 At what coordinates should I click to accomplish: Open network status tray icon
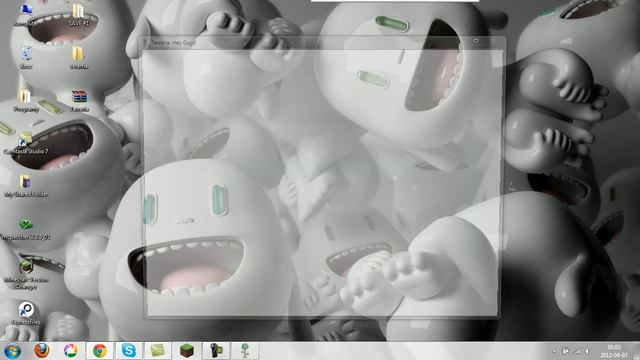pyautogui.click(x=577, y=351)
